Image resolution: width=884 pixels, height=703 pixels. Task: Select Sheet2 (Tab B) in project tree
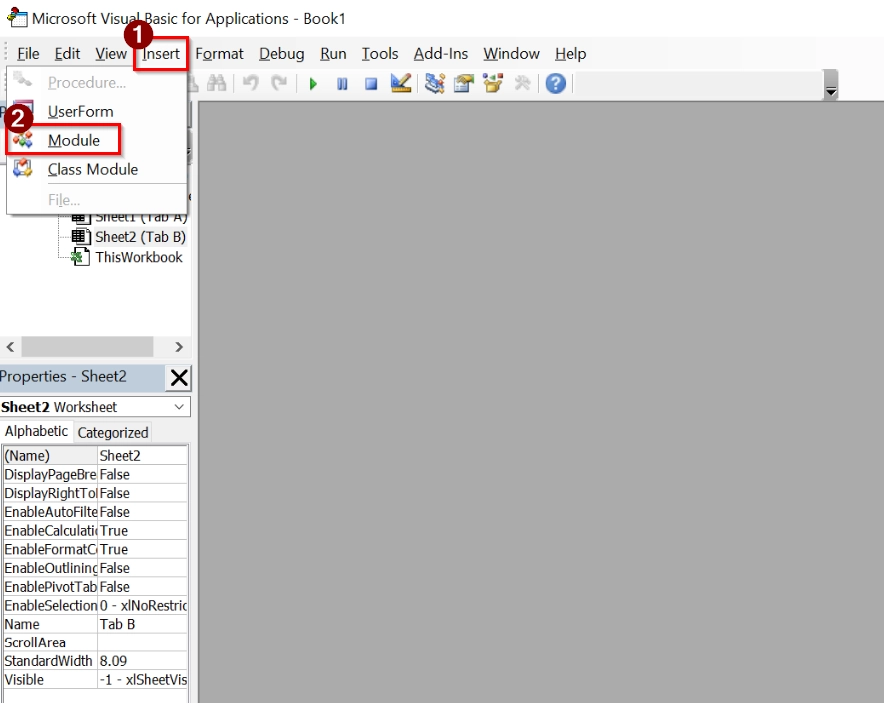pyautogui.click(x=140, y=237)
